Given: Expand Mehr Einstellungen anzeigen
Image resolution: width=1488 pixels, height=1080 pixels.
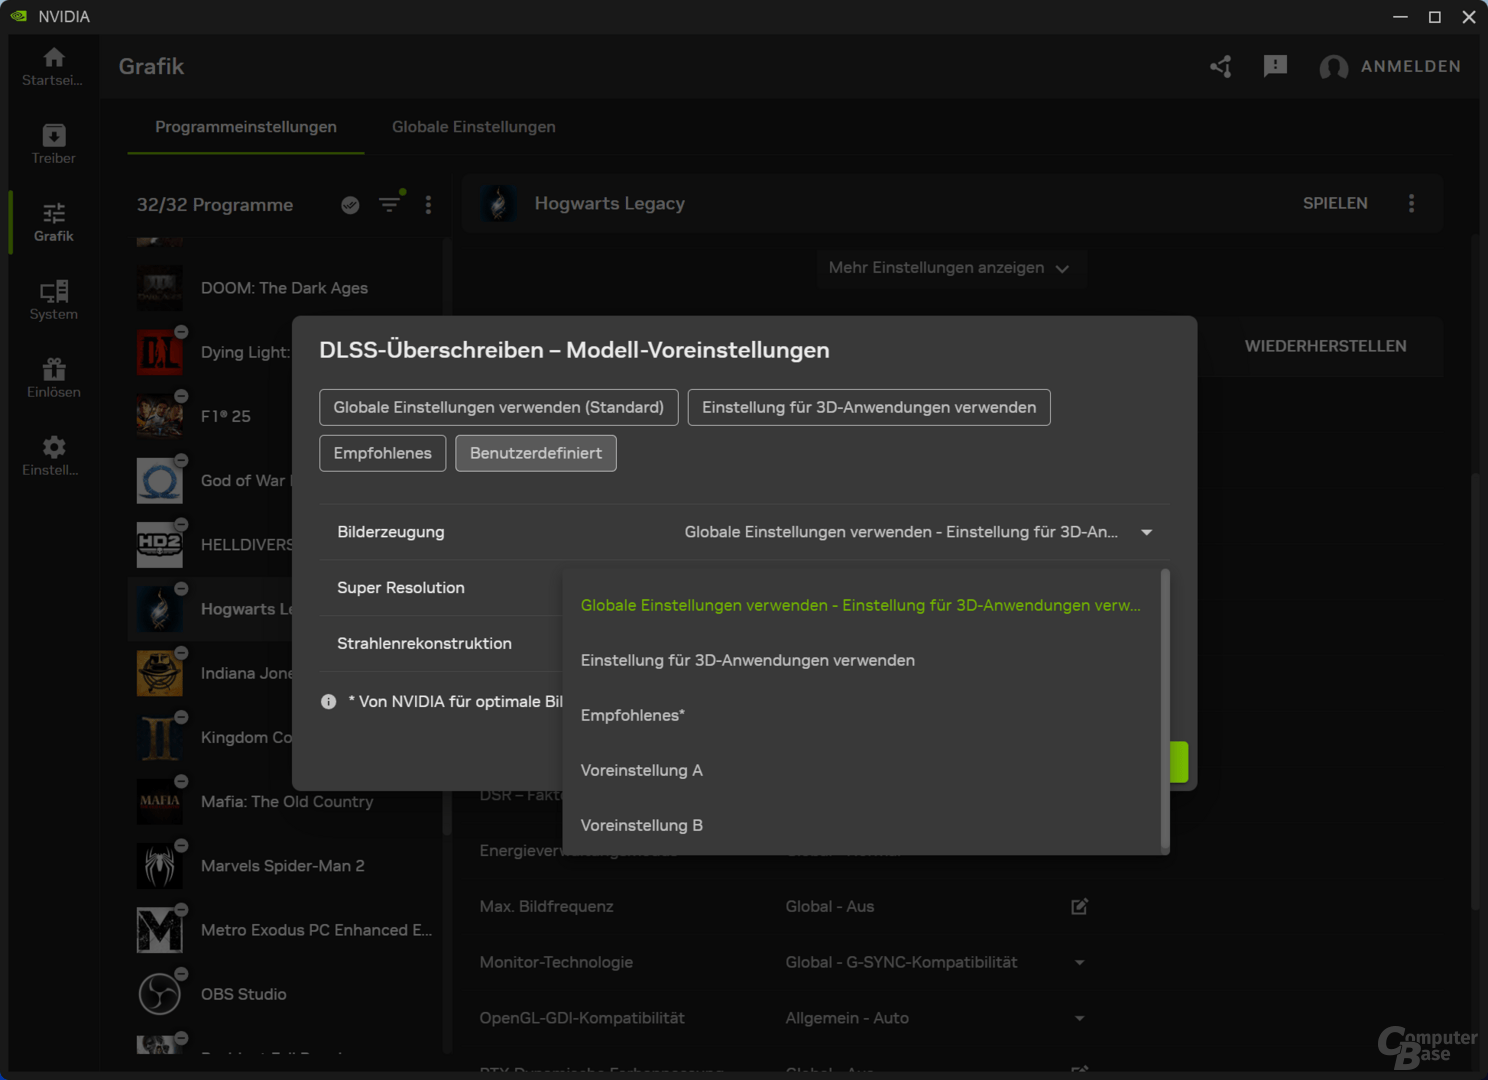Looking at the screenshot, I should pos(950,267).
